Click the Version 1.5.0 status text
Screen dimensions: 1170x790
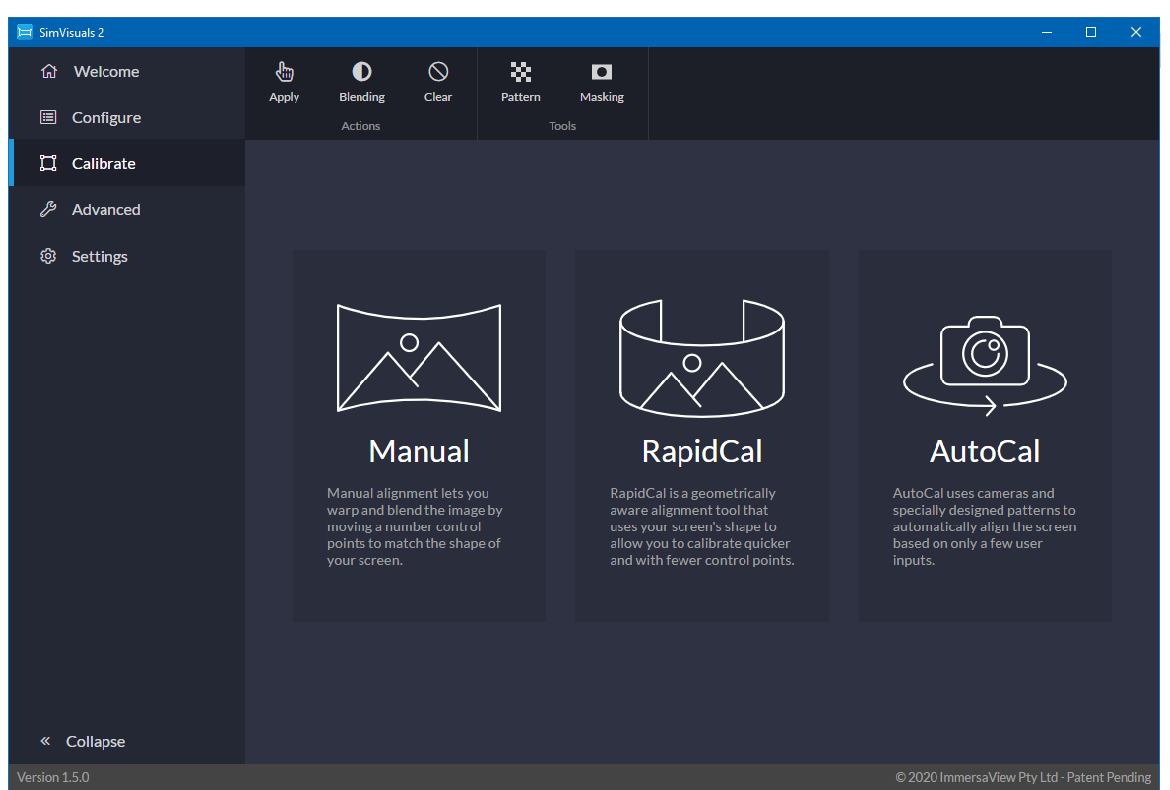click(x=53, y=777)
